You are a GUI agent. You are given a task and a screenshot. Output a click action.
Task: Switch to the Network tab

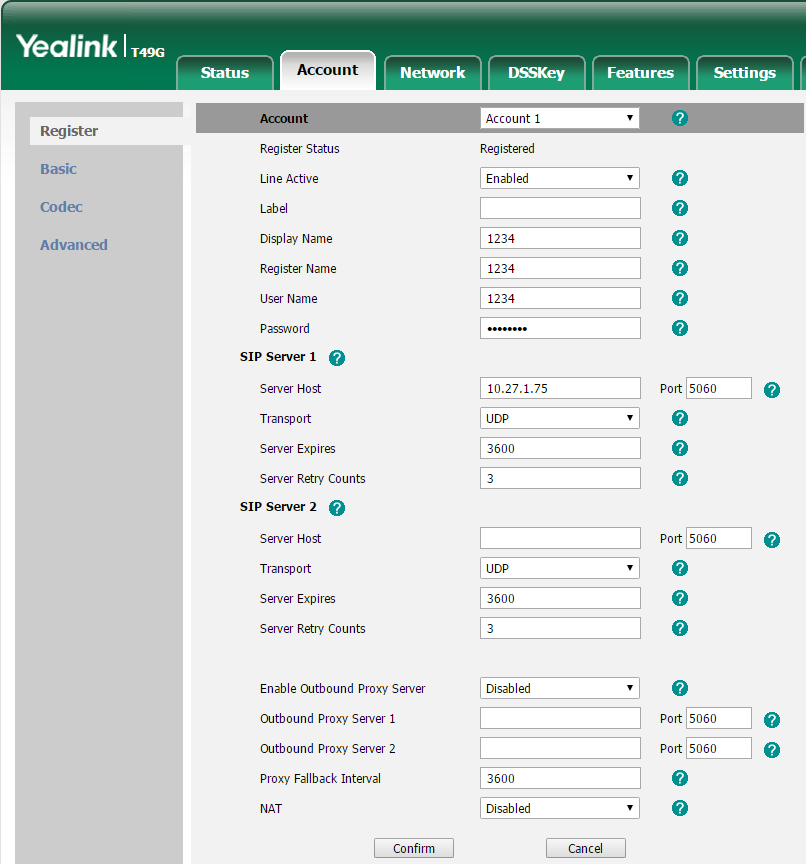[x=432, y=73]
